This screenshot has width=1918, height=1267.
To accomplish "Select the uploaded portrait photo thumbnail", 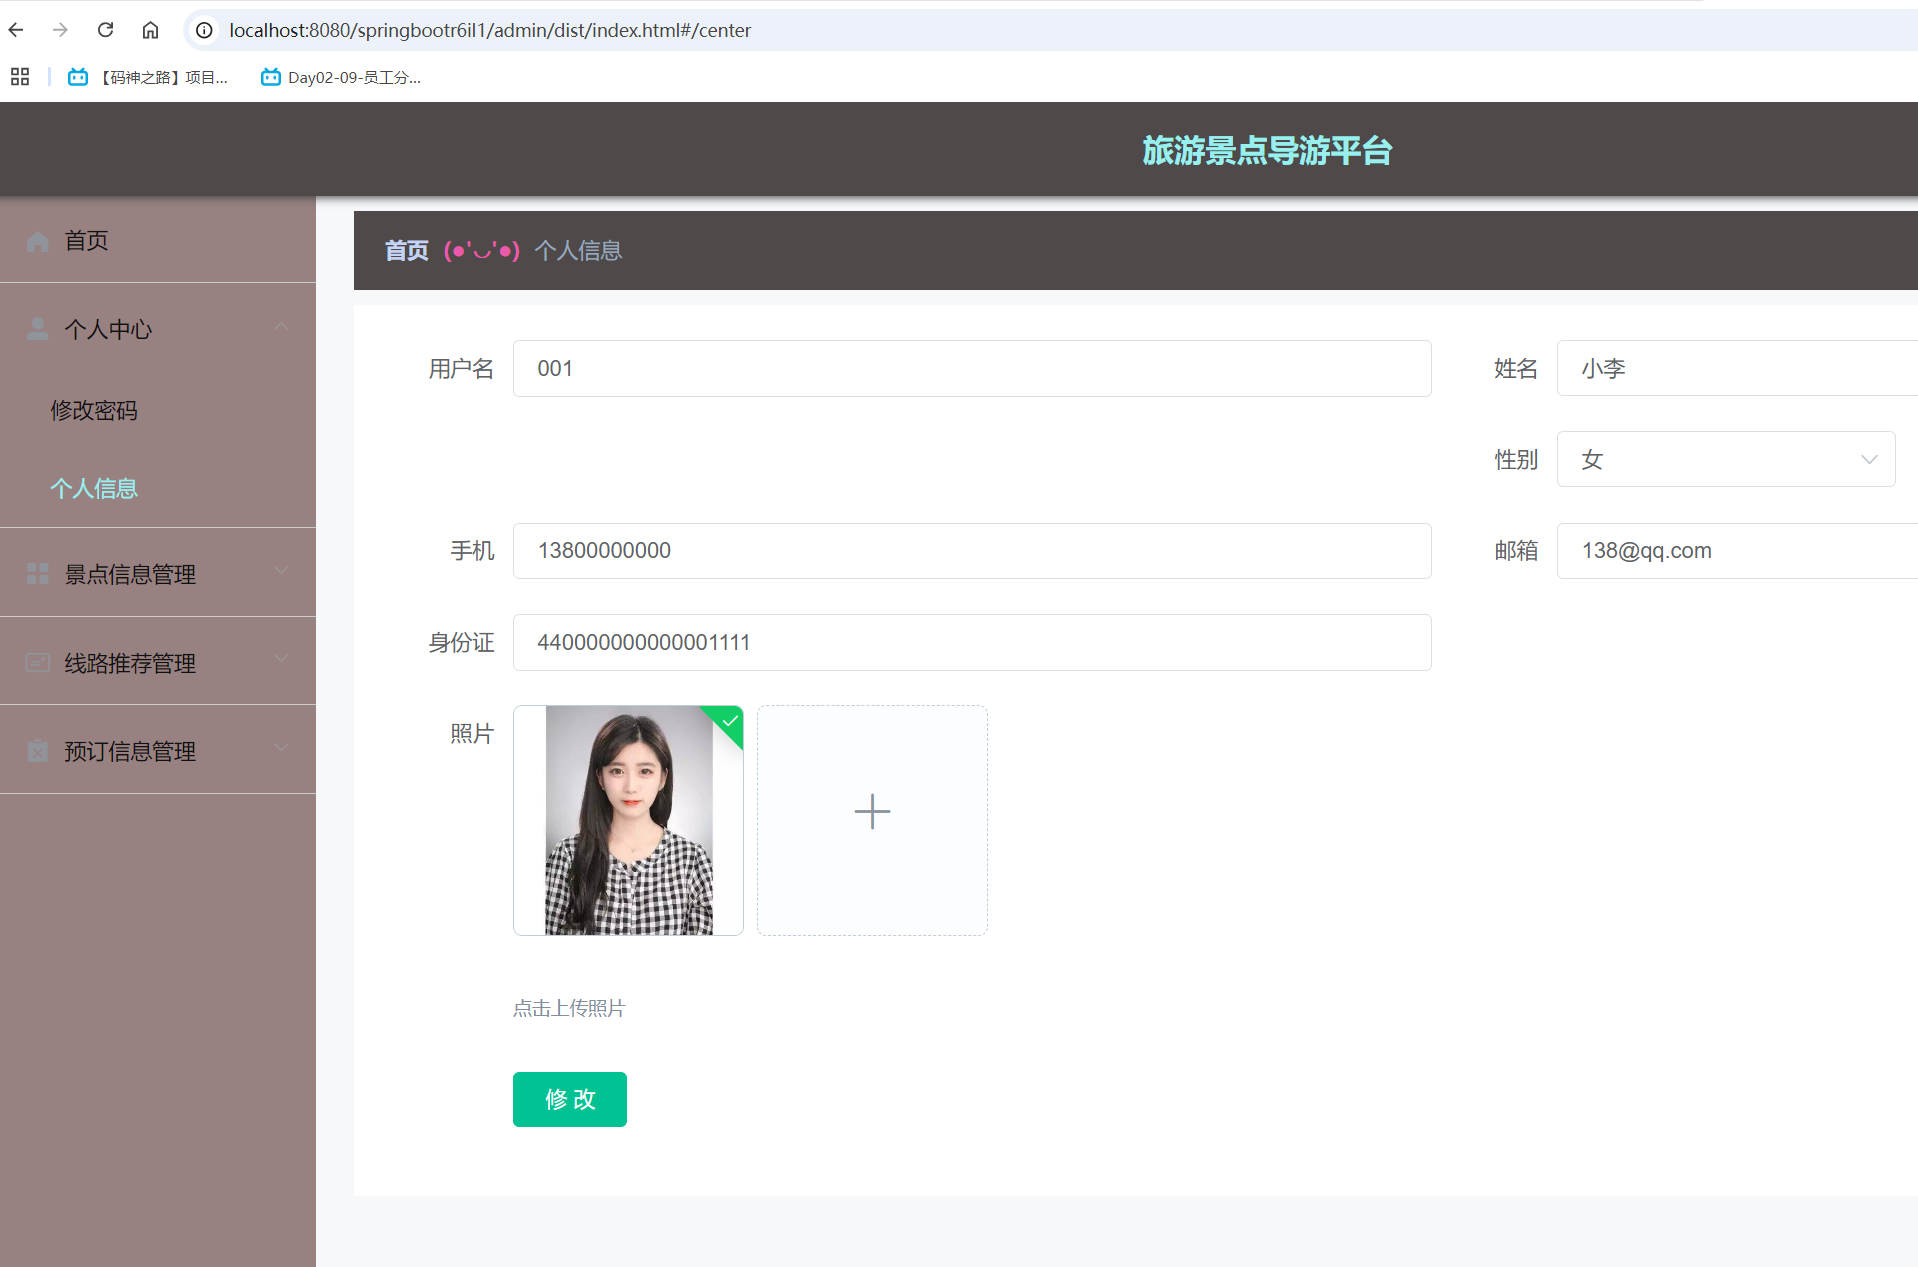I will click(628, 820).
